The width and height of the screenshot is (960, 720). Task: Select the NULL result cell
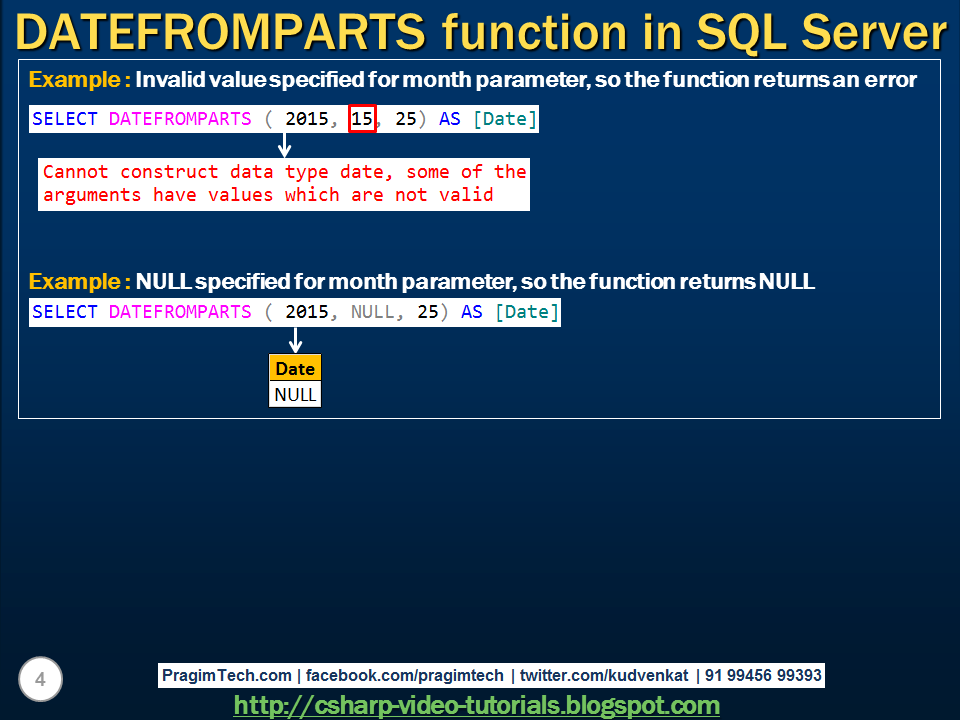point(294,393)
